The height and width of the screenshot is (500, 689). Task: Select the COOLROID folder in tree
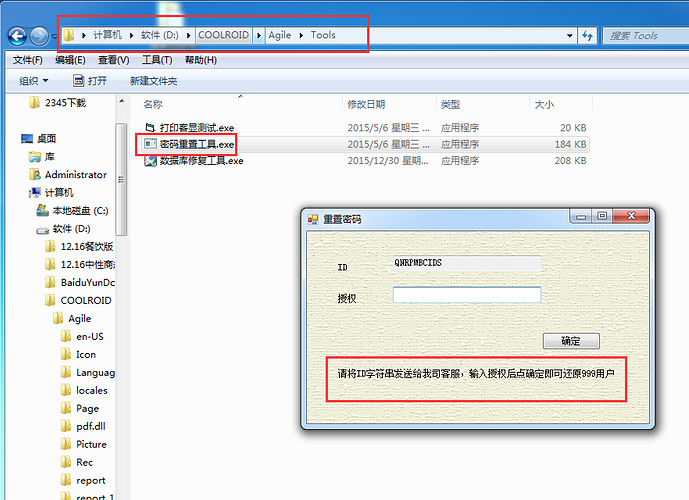78,301
